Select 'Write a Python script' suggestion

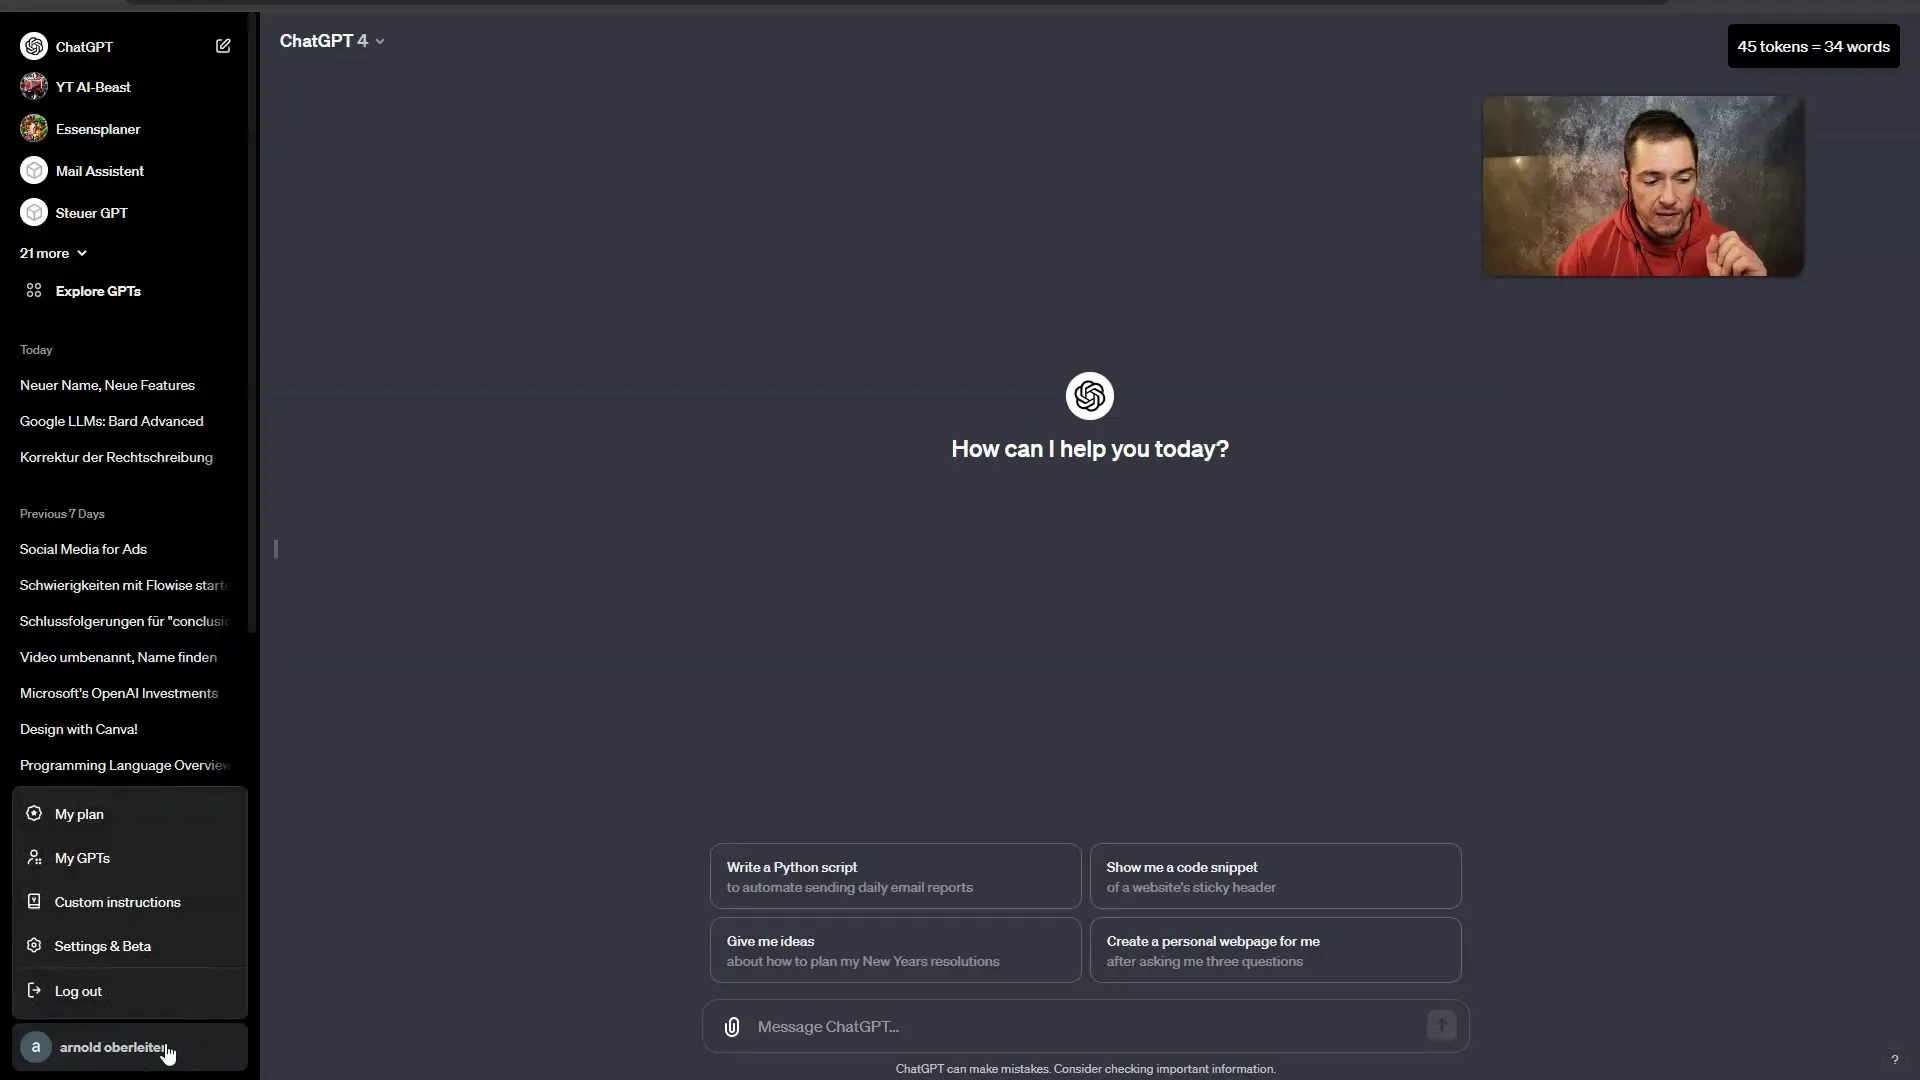pos(895,876)
